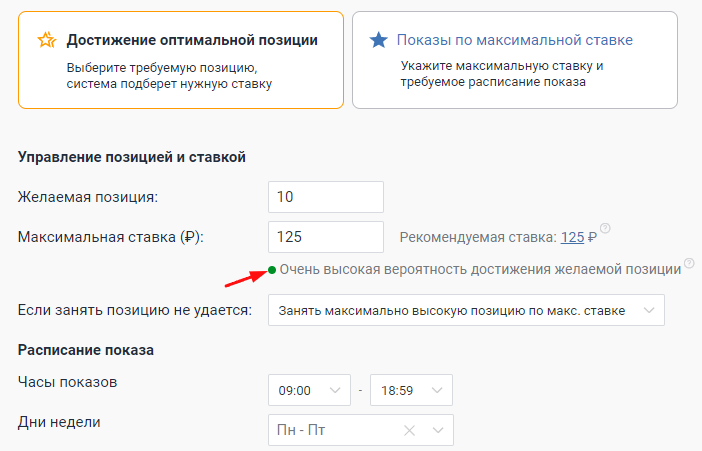This screenshot has height=451, width=702.
Task: Click the green probability status dot
Action: point(272,270)
